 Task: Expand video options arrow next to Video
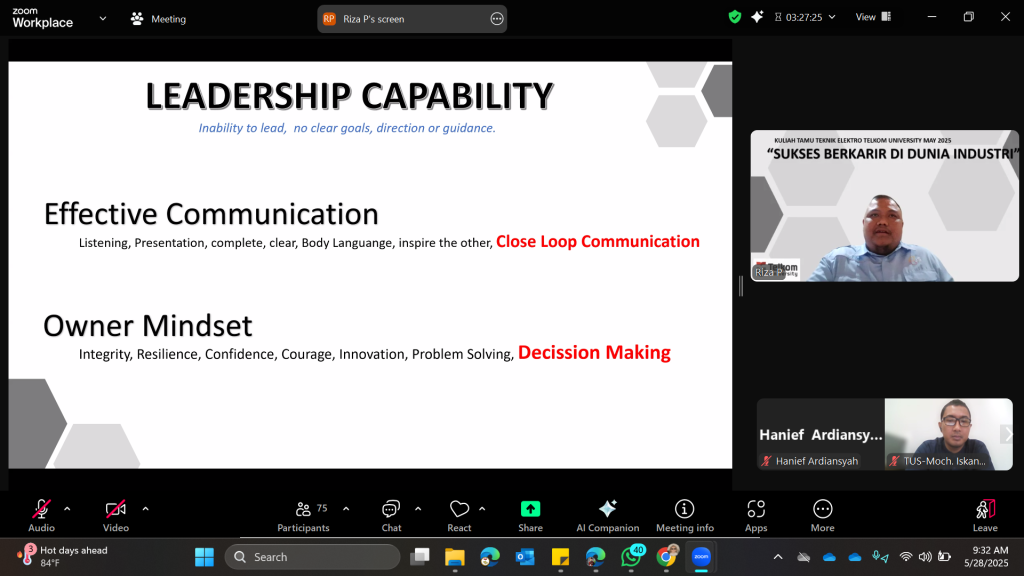(x=146, y=509)
